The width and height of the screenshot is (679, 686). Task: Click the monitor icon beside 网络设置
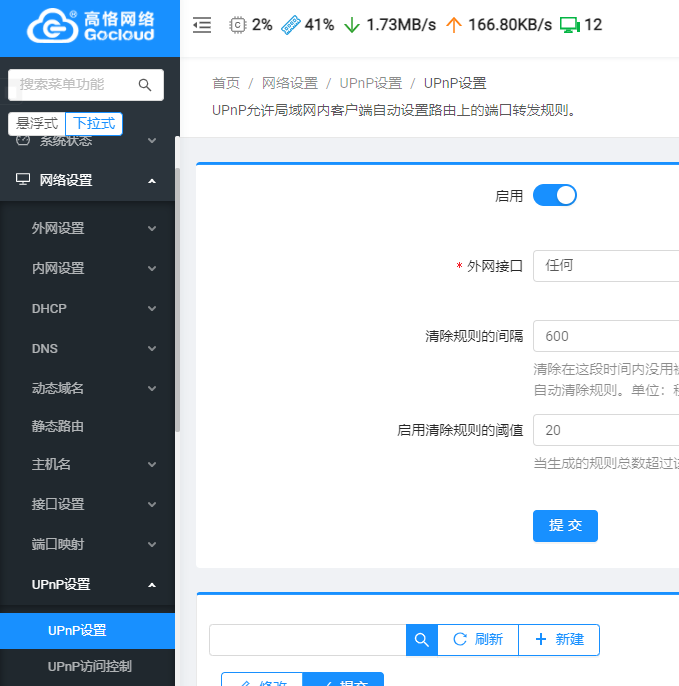click(x=23, y=179)
